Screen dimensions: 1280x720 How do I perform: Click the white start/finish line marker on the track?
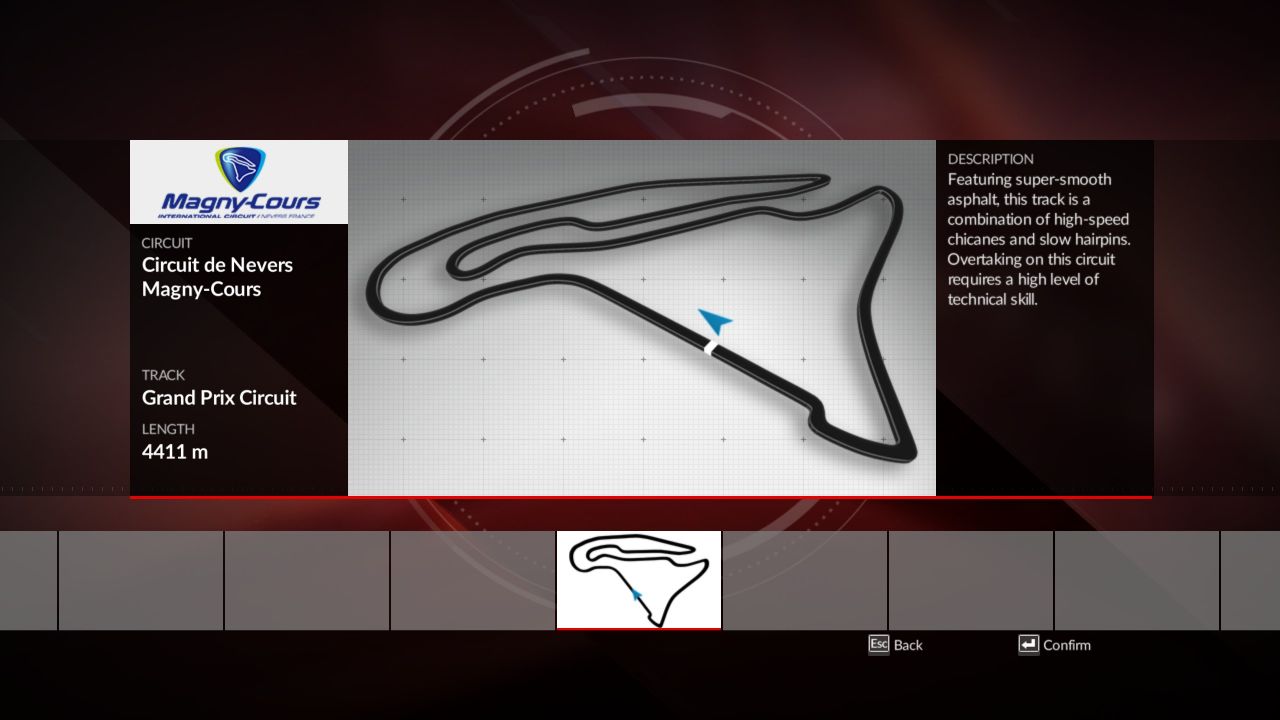[x=710, y=347]
